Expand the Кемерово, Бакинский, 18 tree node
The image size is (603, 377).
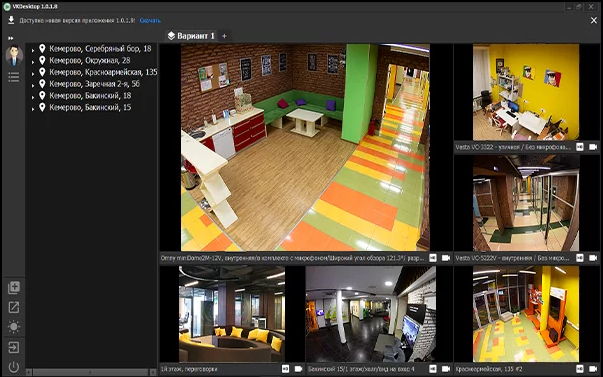[33, 97]
